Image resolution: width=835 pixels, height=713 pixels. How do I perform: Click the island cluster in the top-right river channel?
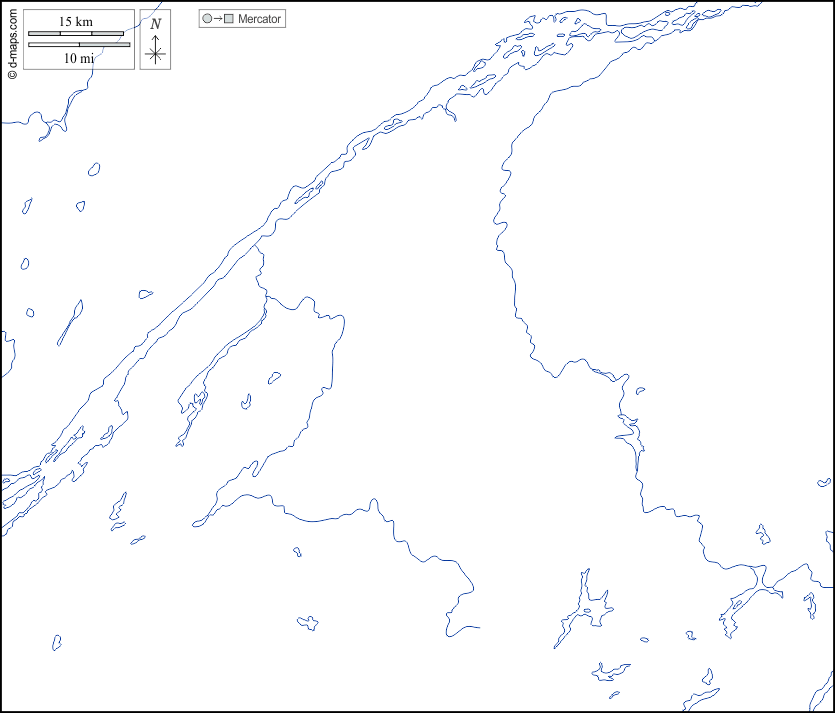[x=545, y=47]
